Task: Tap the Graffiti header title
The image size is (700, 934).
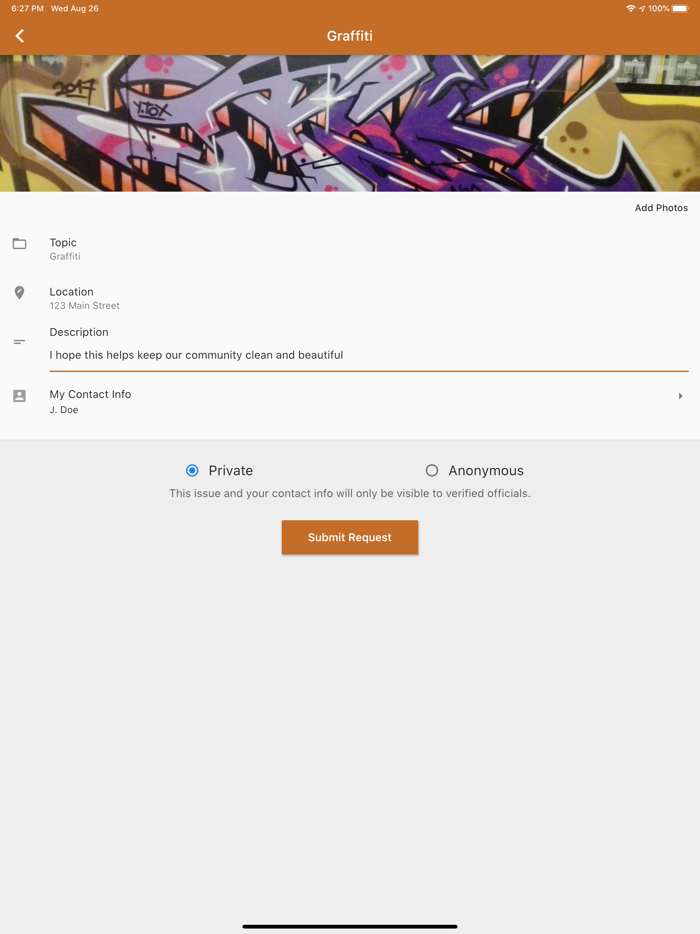Action: (x=350, y=36)
